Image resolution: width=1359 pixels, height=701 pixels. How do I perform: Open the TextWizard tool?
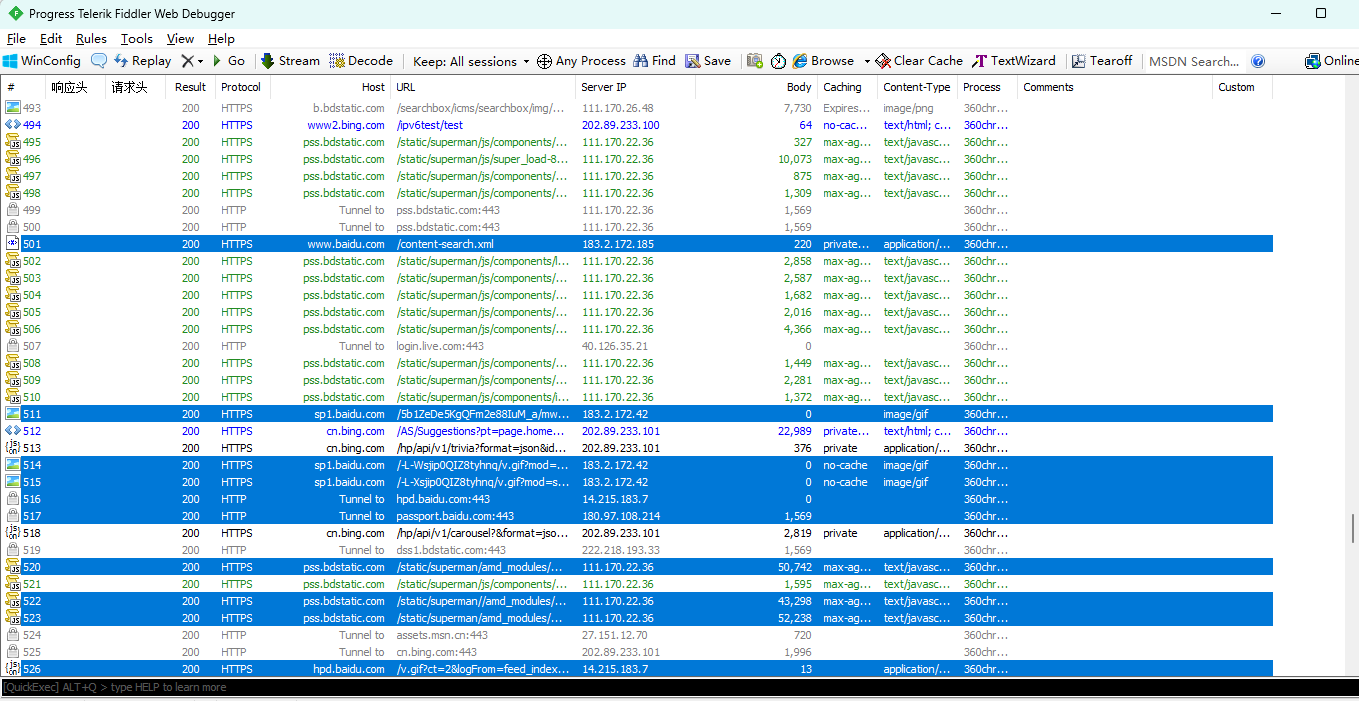click(1014, 61)
